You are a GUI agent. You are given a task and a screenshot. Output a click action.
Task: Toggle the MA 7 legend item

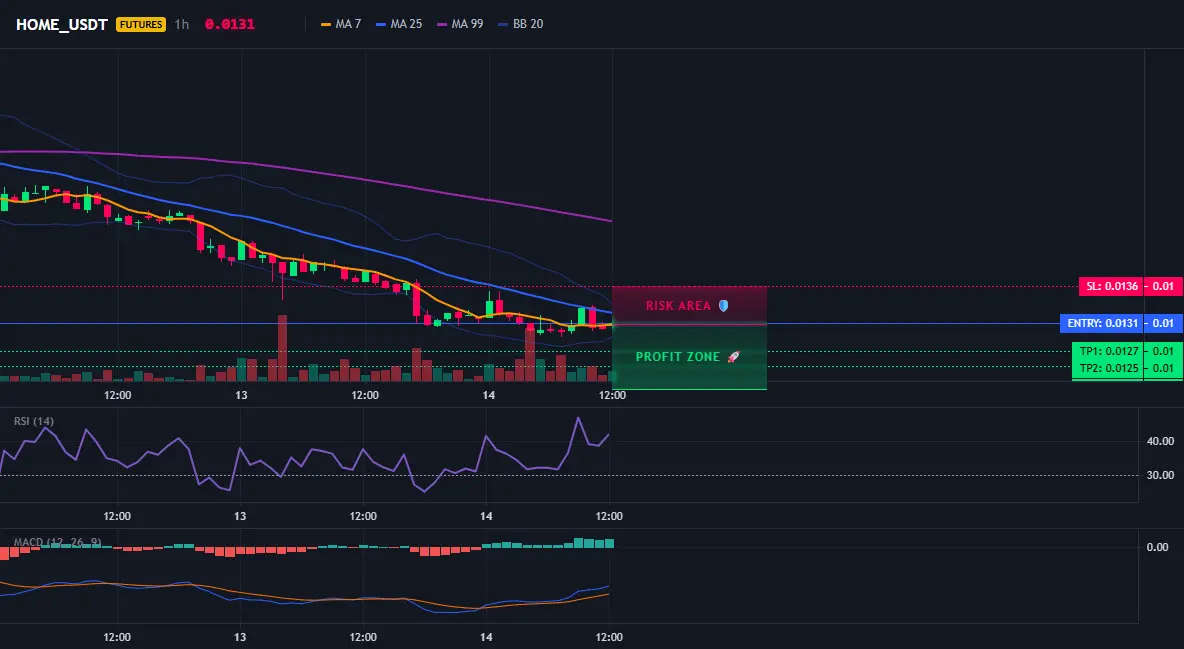point(341,24)
